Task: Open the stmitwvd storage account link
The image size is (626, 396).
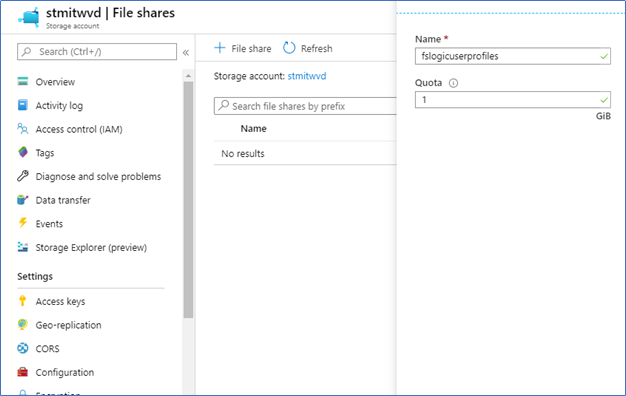Action: pos(307,76)
